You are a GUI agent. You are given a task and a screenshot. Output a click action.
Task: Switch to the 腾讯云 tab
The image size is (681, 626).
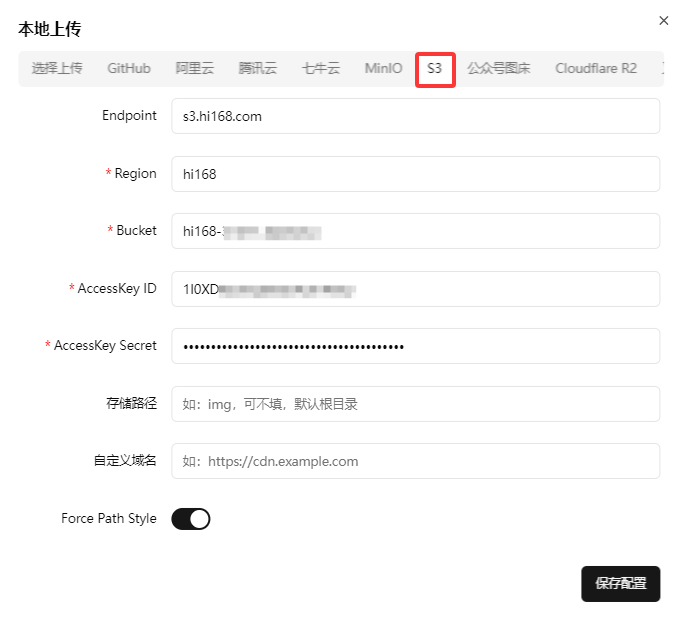pyautogui.click(x=257, y=69)
